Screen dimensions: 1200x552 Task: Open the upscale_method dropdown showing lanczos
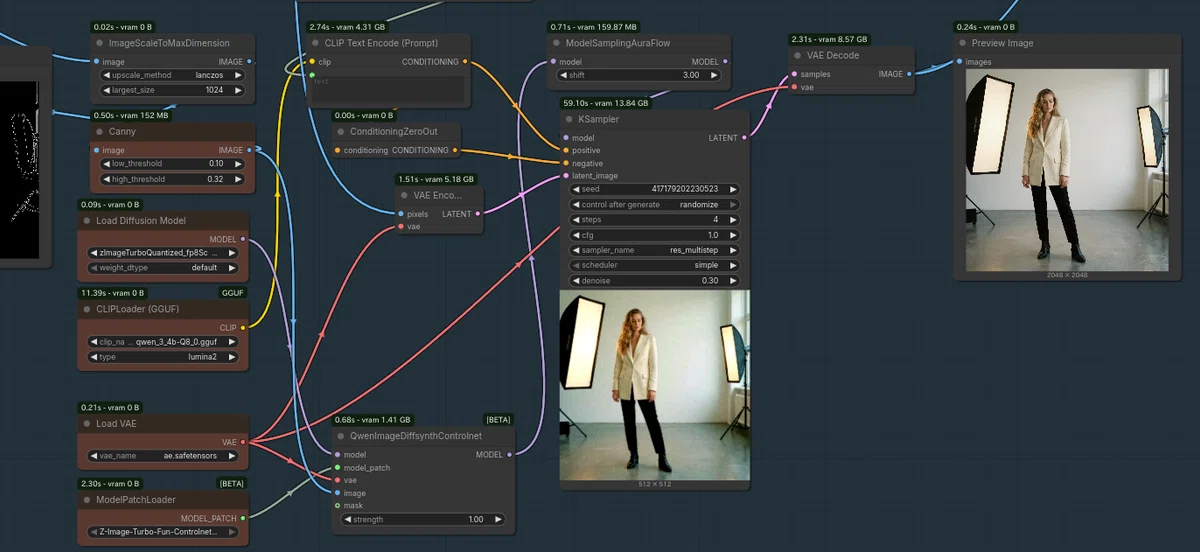[171, 75]
